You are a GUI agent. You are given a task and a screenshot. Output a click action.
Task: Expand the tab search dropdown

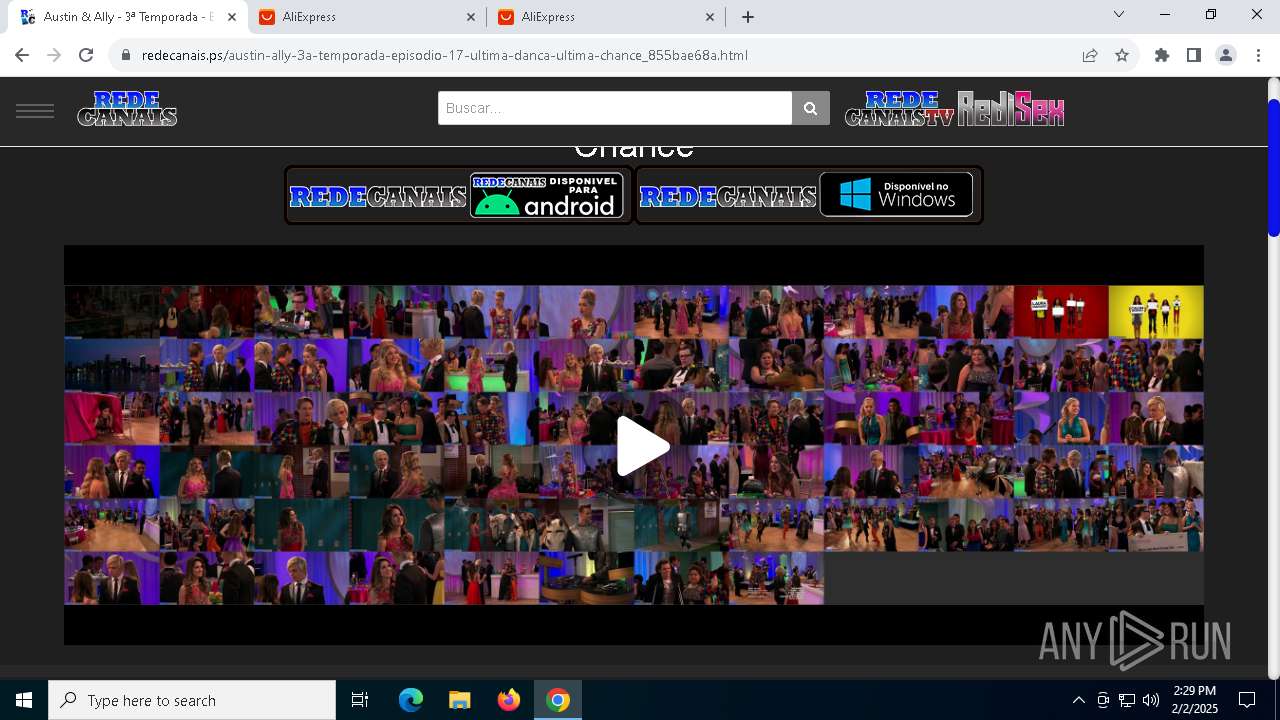coord(1119,15)
